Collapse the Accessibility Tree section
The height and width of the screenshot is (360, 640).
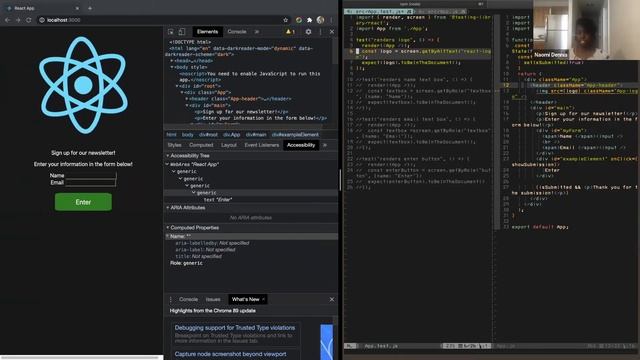coord(167,156)
